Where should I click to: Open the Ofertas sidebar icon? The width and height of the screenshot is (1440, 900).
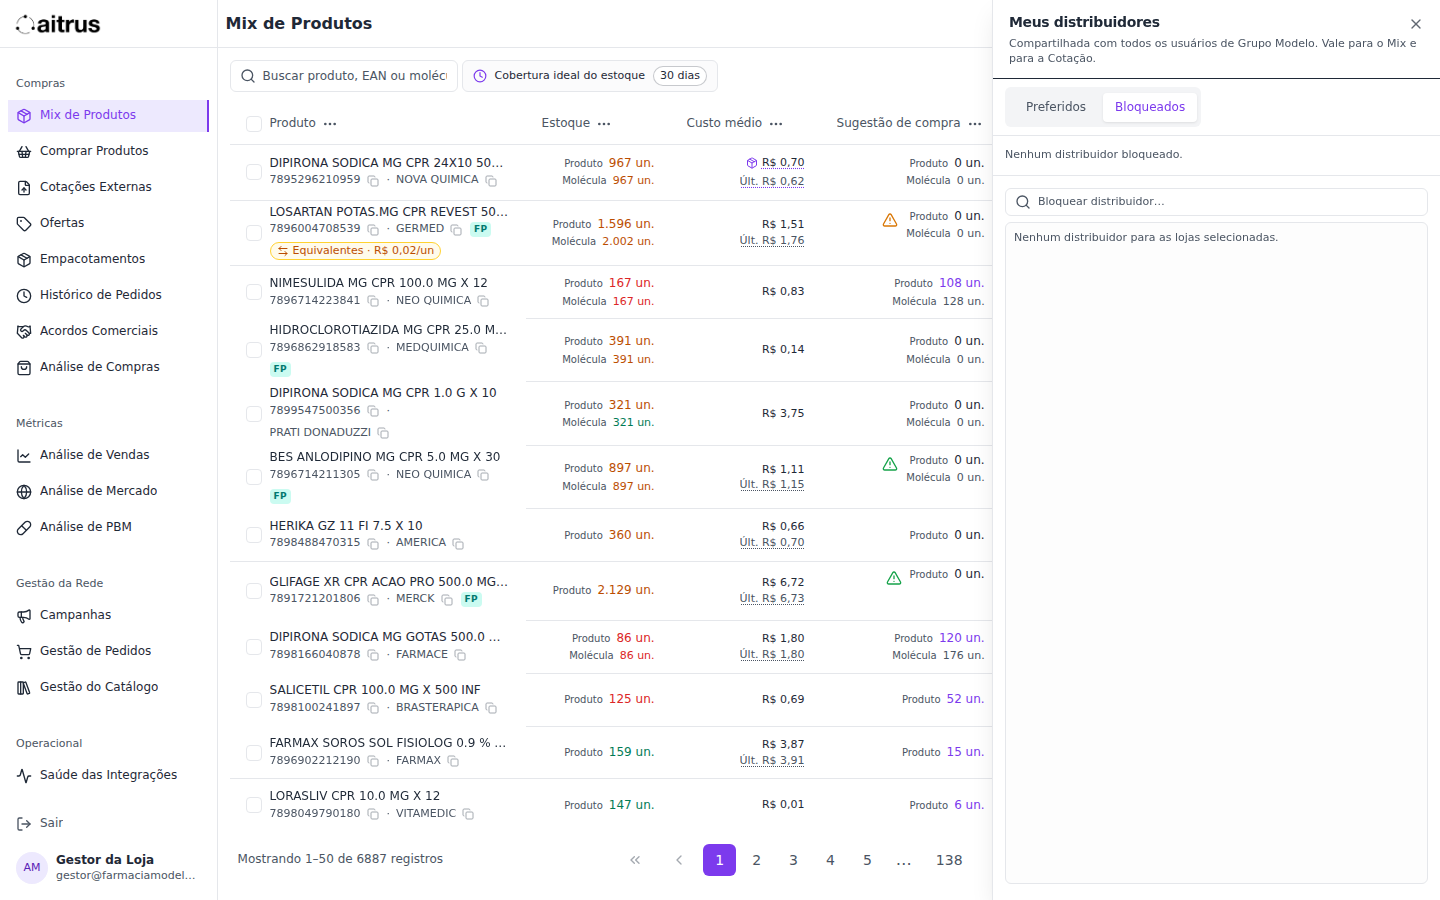tap(24, 223)
